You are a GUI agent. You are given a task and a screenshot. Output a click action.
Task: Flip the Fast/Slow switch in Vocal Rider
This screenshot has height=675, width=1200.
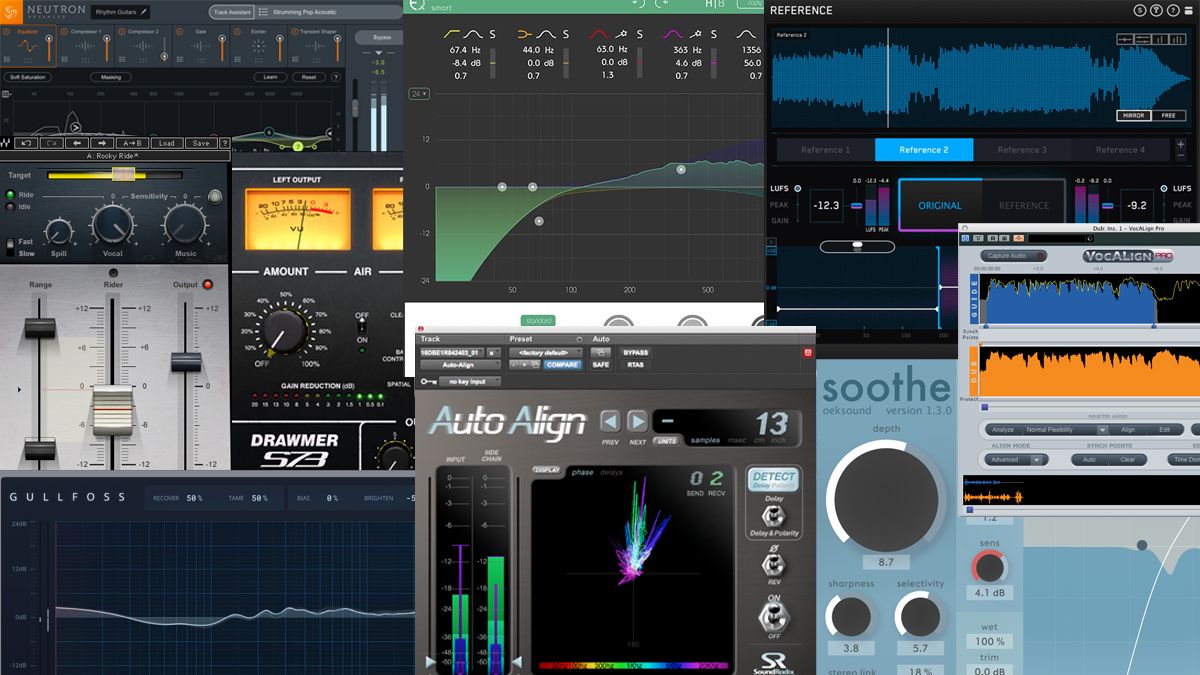(x=9, y=247)
